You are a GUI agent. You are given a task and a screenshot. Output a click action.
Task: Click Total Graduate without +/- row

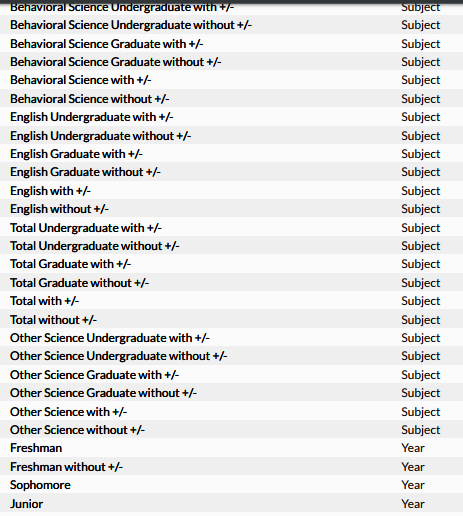tap(231, 283)
